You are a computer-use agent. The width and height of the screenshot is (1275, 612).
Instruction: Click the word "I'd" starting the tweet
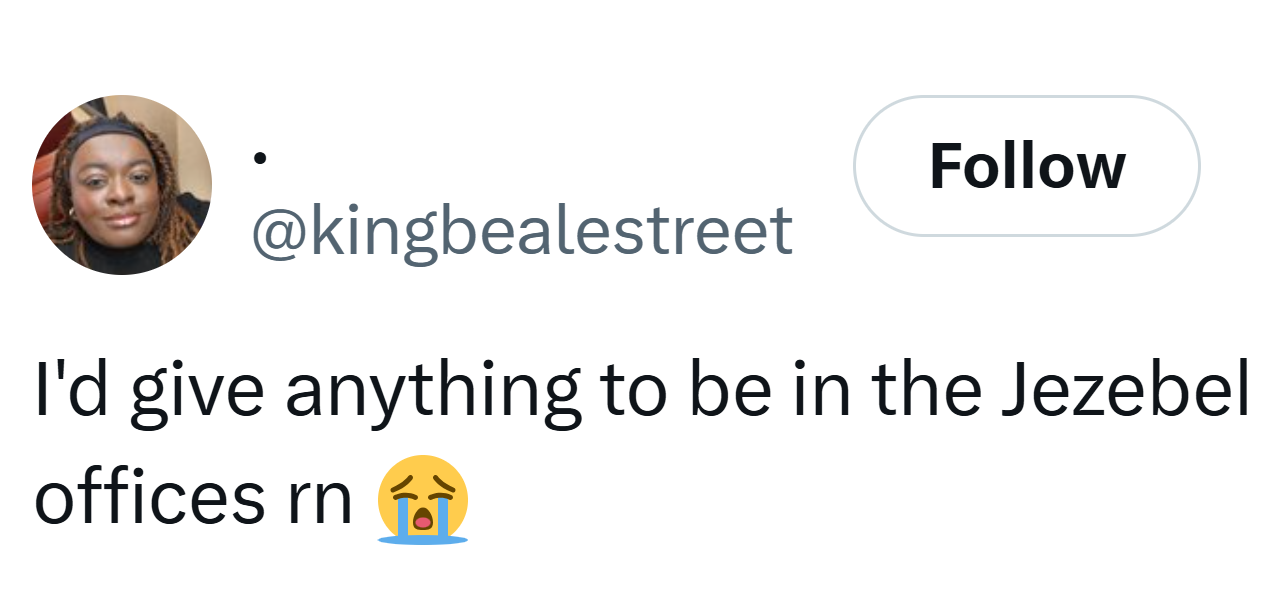[68, 389]
